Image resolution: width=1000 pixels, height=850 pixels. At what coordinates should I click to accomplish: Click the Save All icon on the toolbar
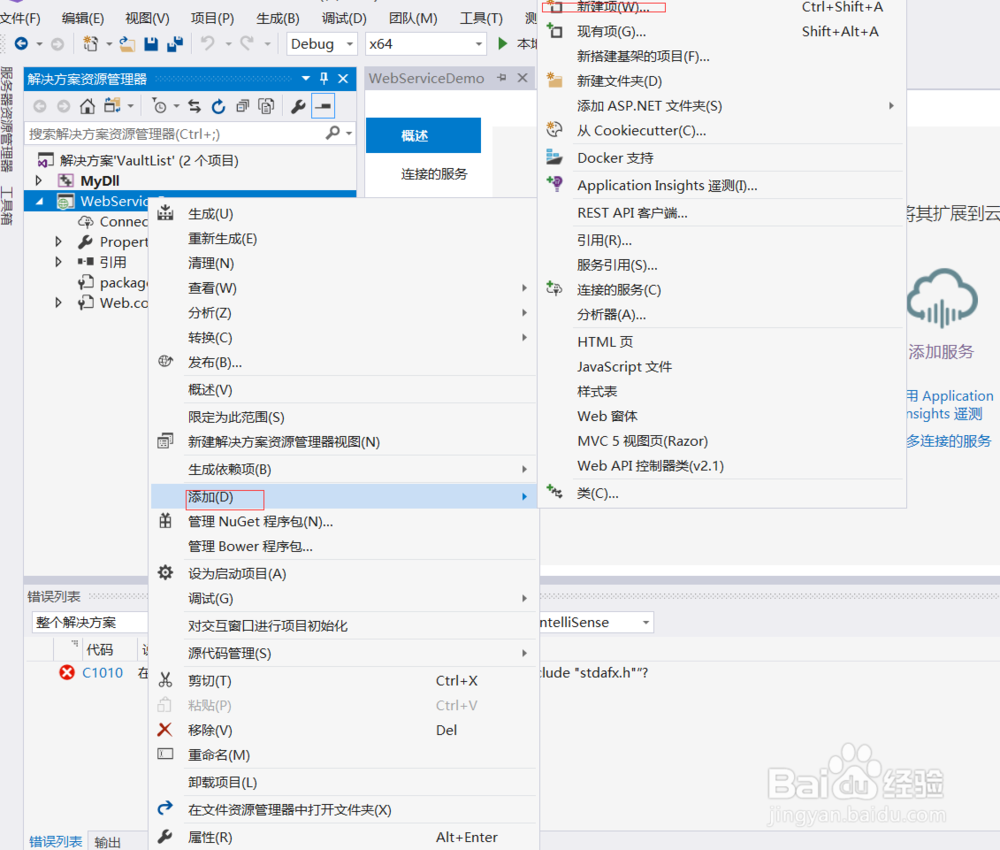(x=175, y=45)
